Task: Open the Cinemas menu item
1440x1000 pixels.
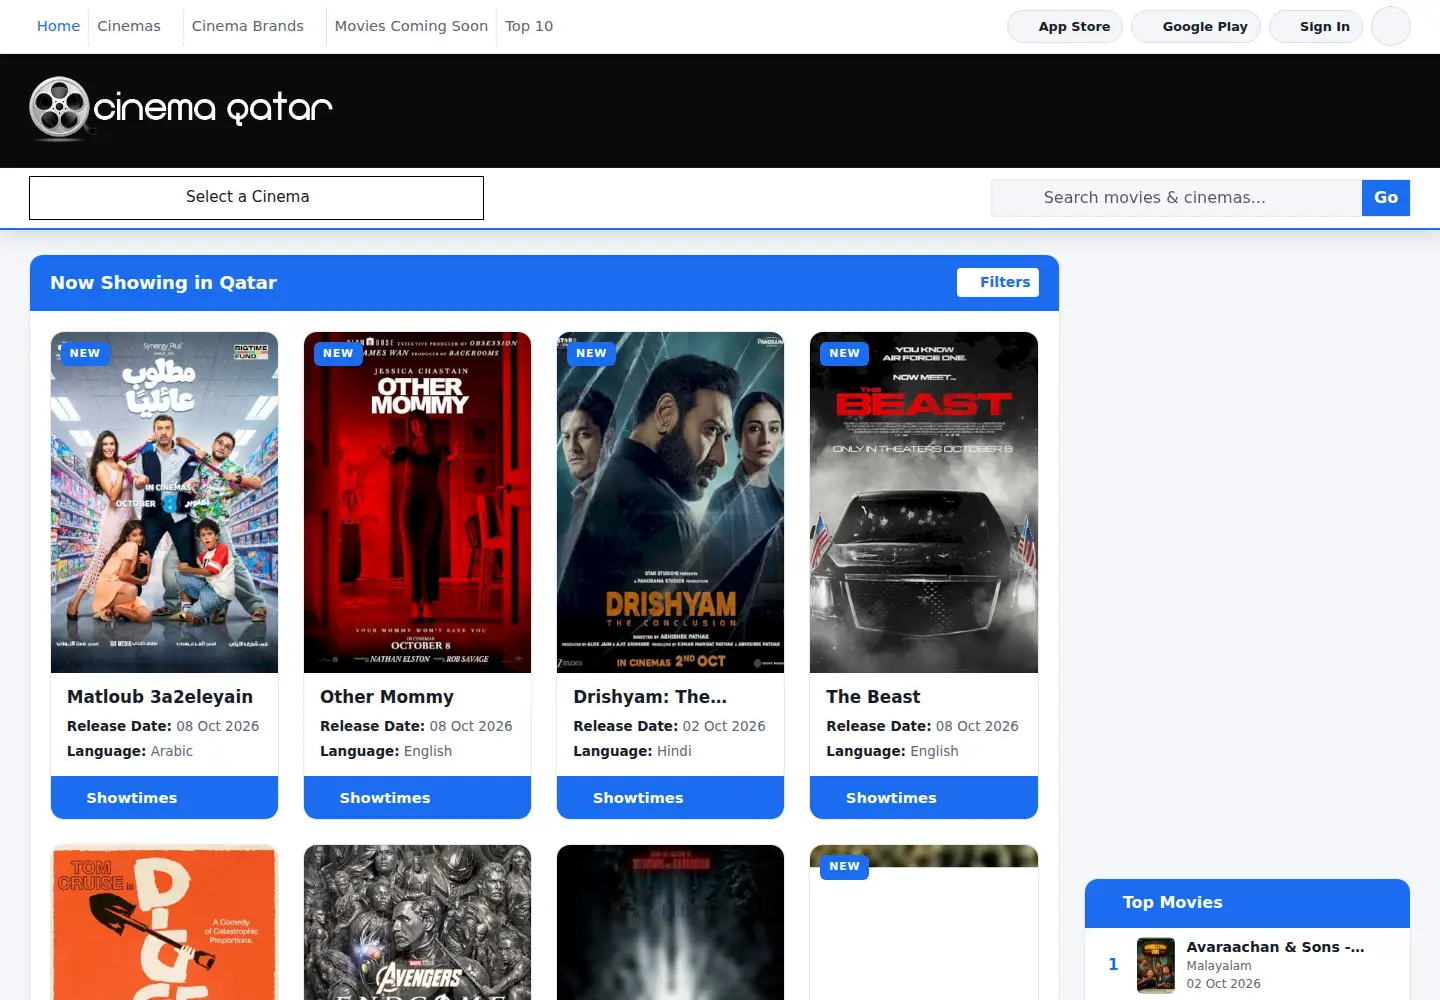Action: tap(129, 26)
